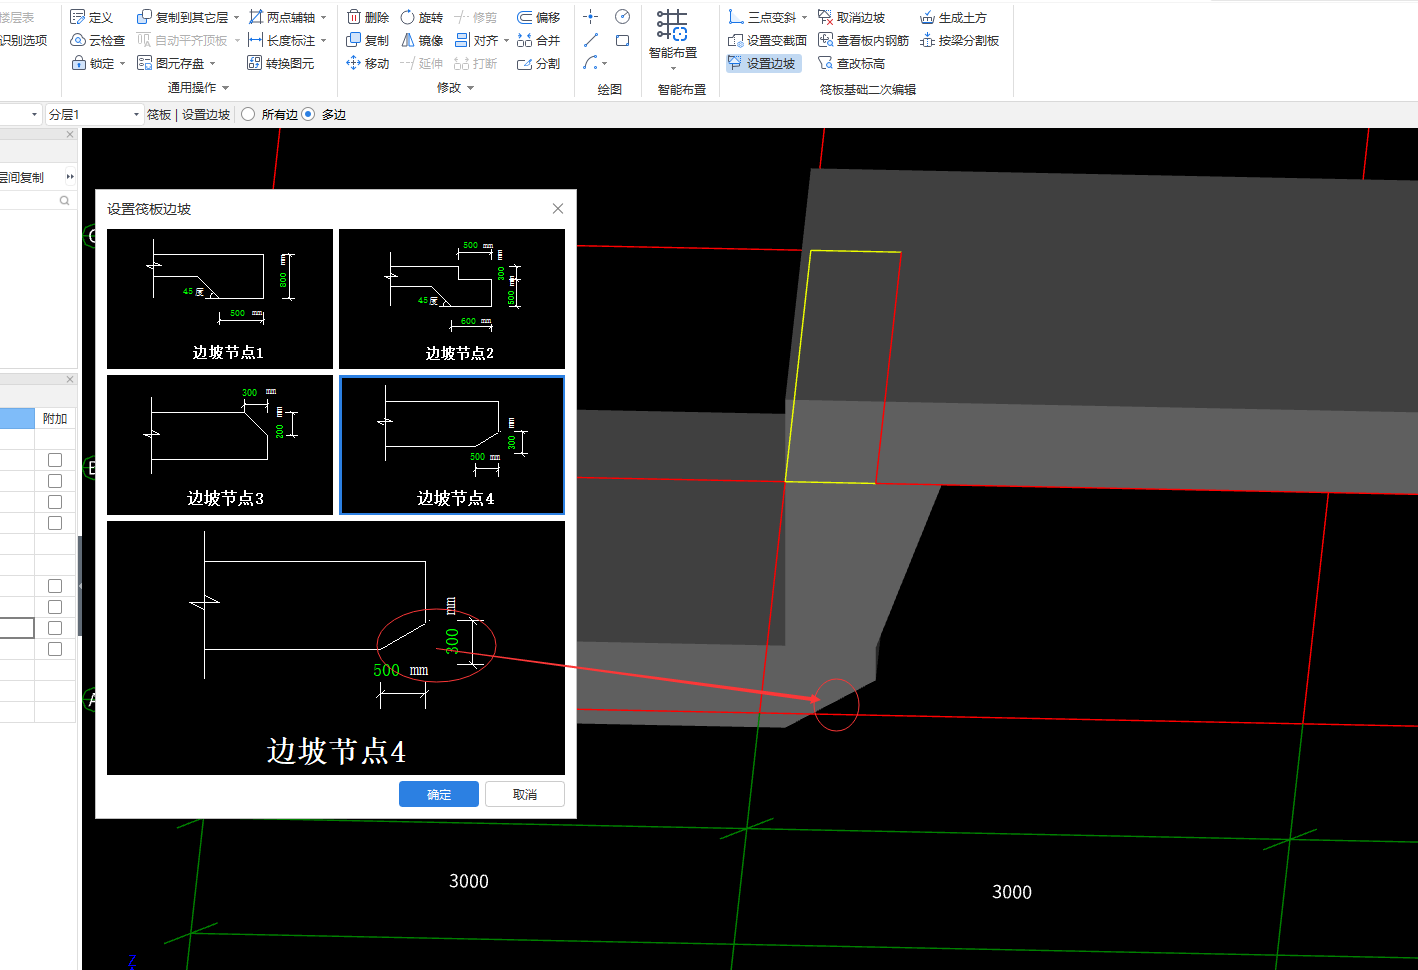Open 云检查 cloud check

98,40
